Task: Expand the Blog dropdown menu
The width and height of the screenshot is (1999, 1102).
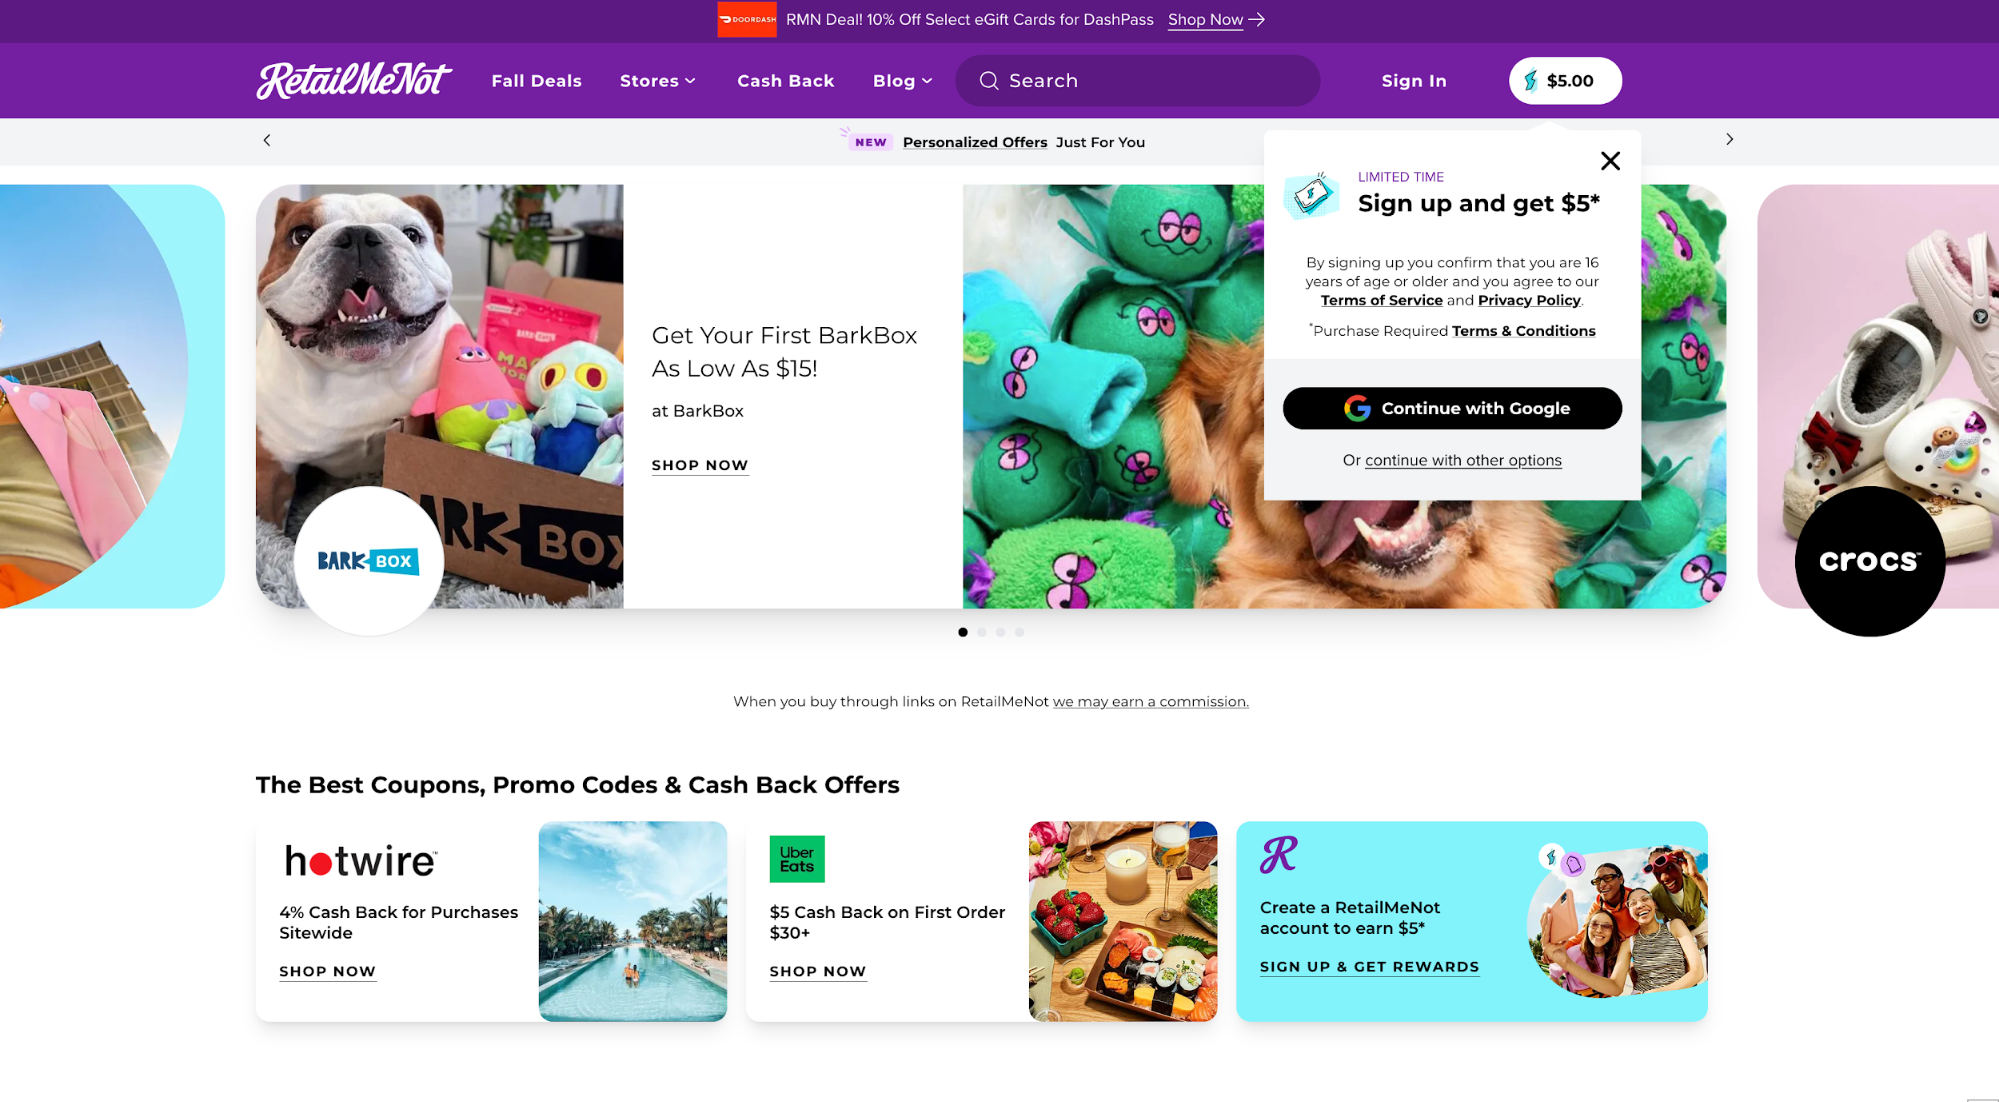Action: (902, 81)
